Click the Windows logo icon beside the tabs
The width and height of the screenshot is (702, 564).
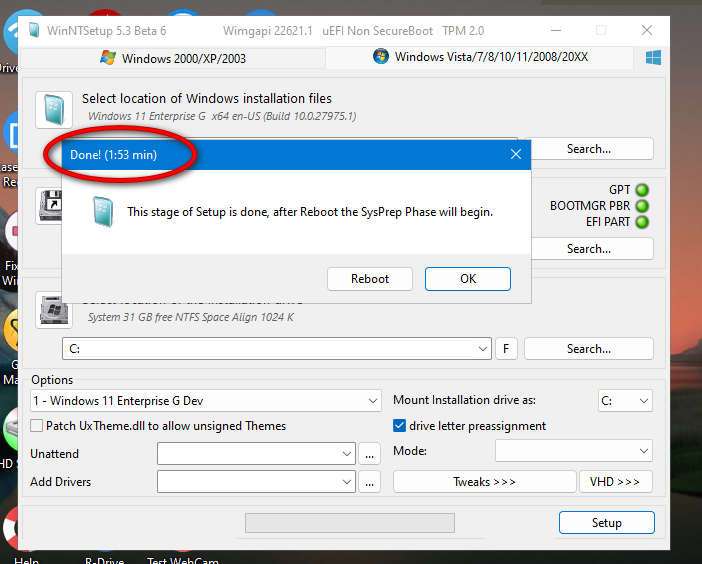click(x=653, y=58)
